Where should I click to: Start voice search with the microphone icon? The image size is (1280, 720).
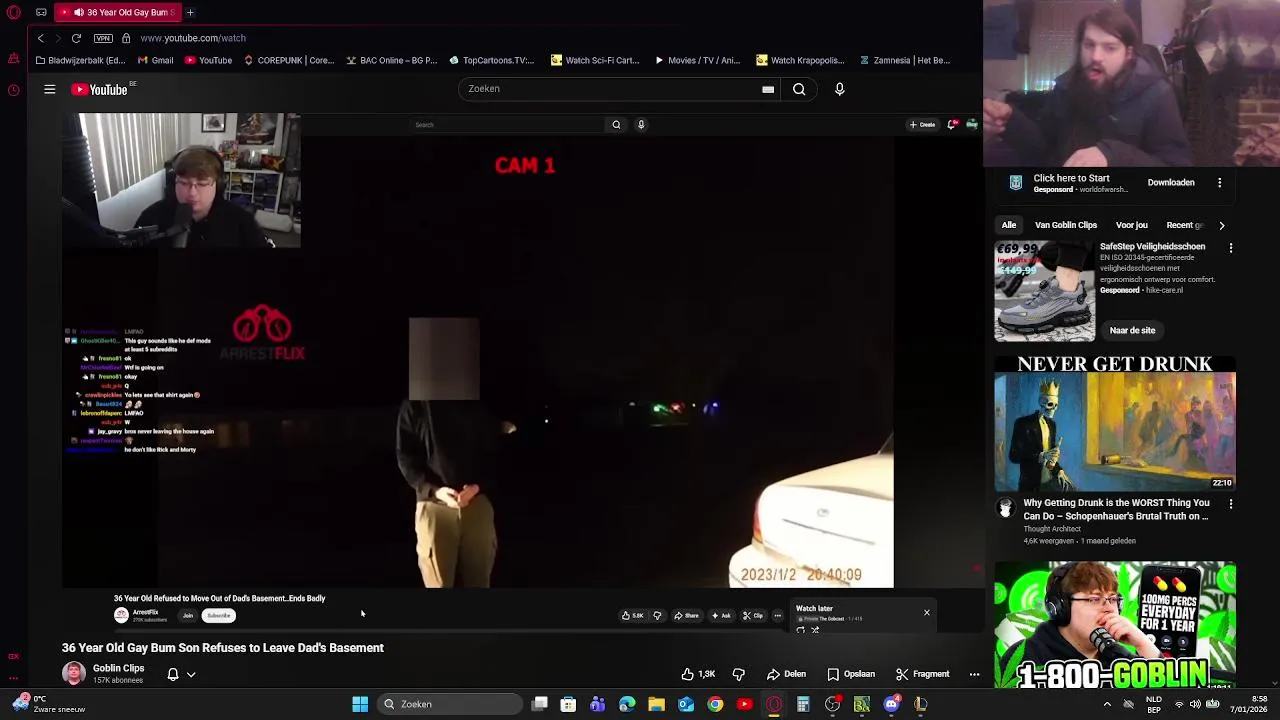pyautogui.click(x=840, y=89)
